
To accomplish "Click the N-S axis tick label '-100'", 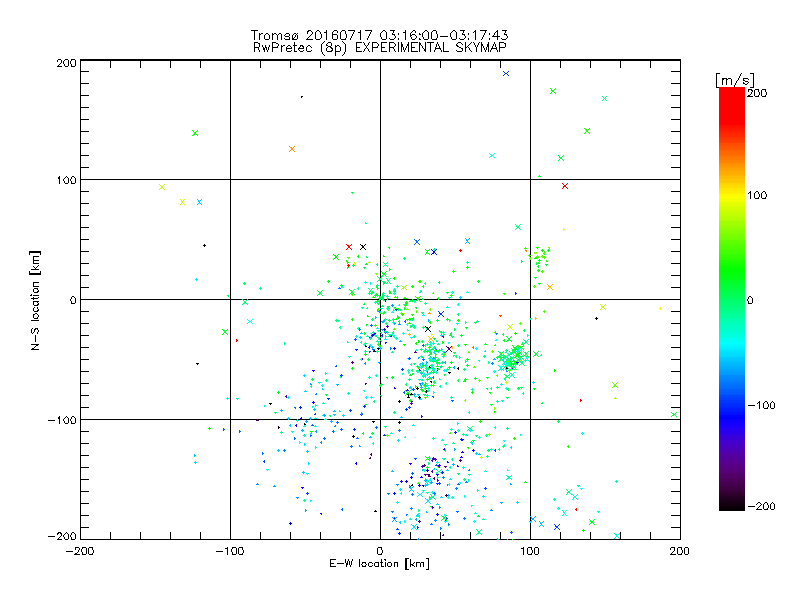I will [62, 420].
